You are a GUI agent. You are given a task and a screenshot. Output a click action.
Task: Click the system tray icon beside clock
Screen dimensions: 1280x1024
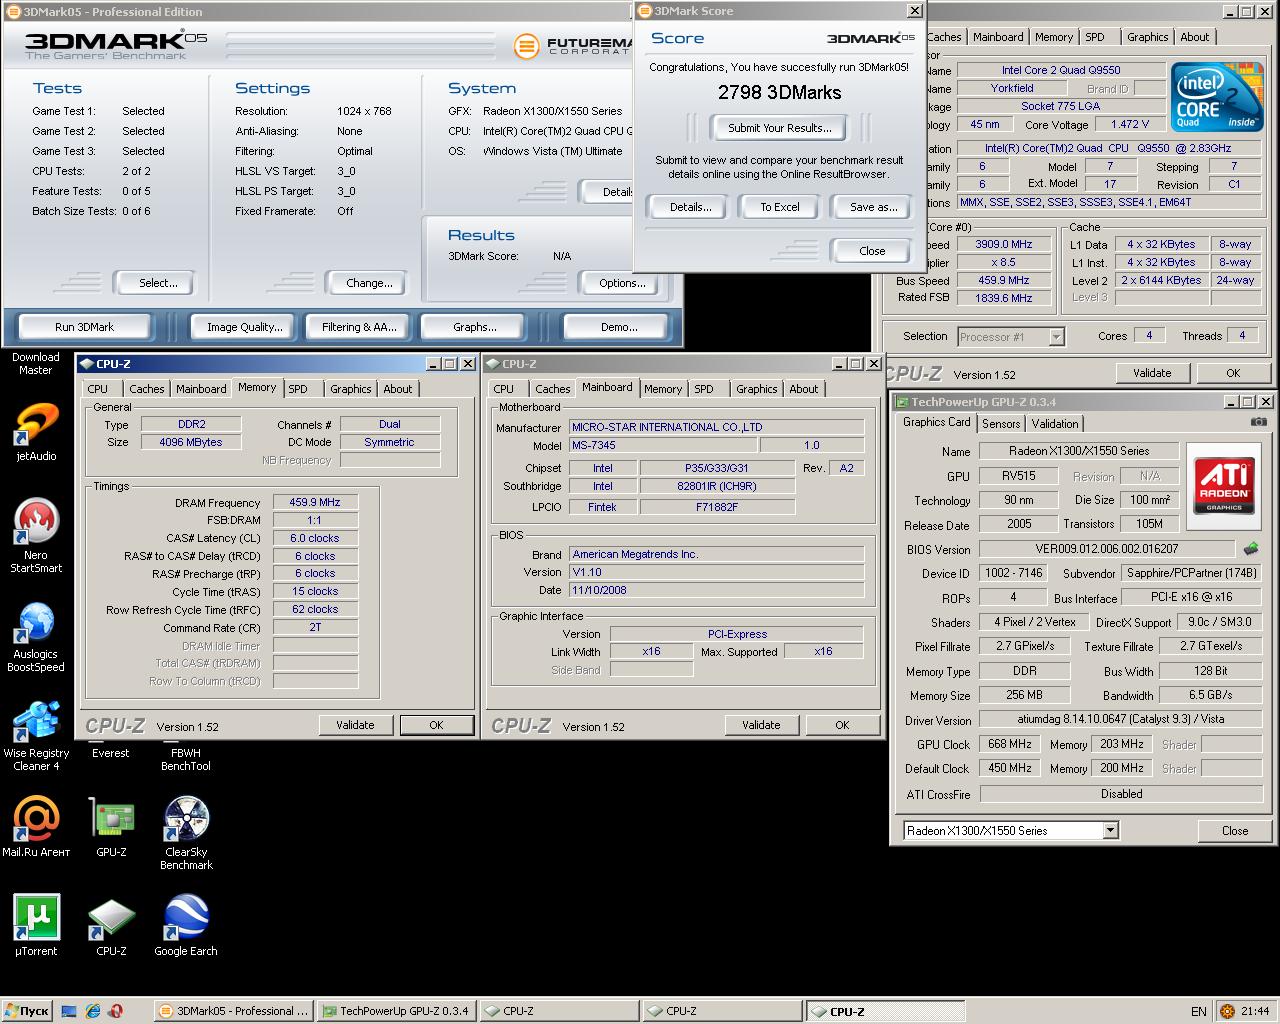tap(1227, 1011)
